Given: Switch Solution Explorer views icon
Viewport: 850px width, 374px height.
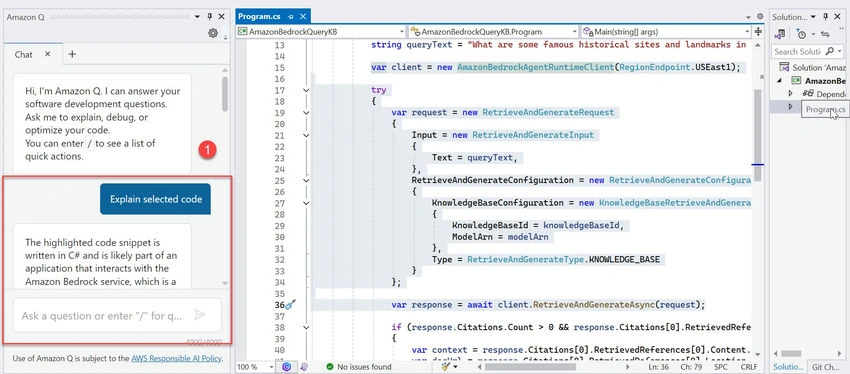Looking at the screenshot, I should click(x=780, y=34).
